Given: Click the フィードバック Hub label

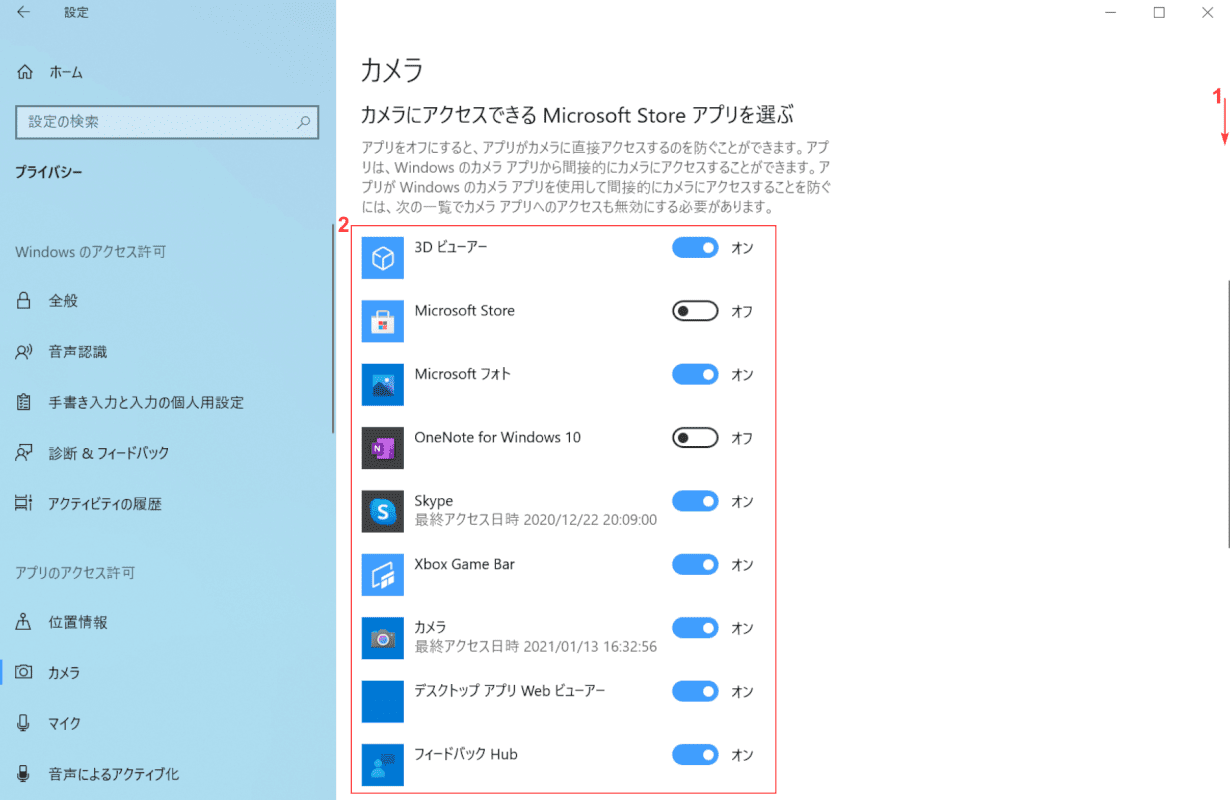Looking at the screenshot, I should (466, 754).
